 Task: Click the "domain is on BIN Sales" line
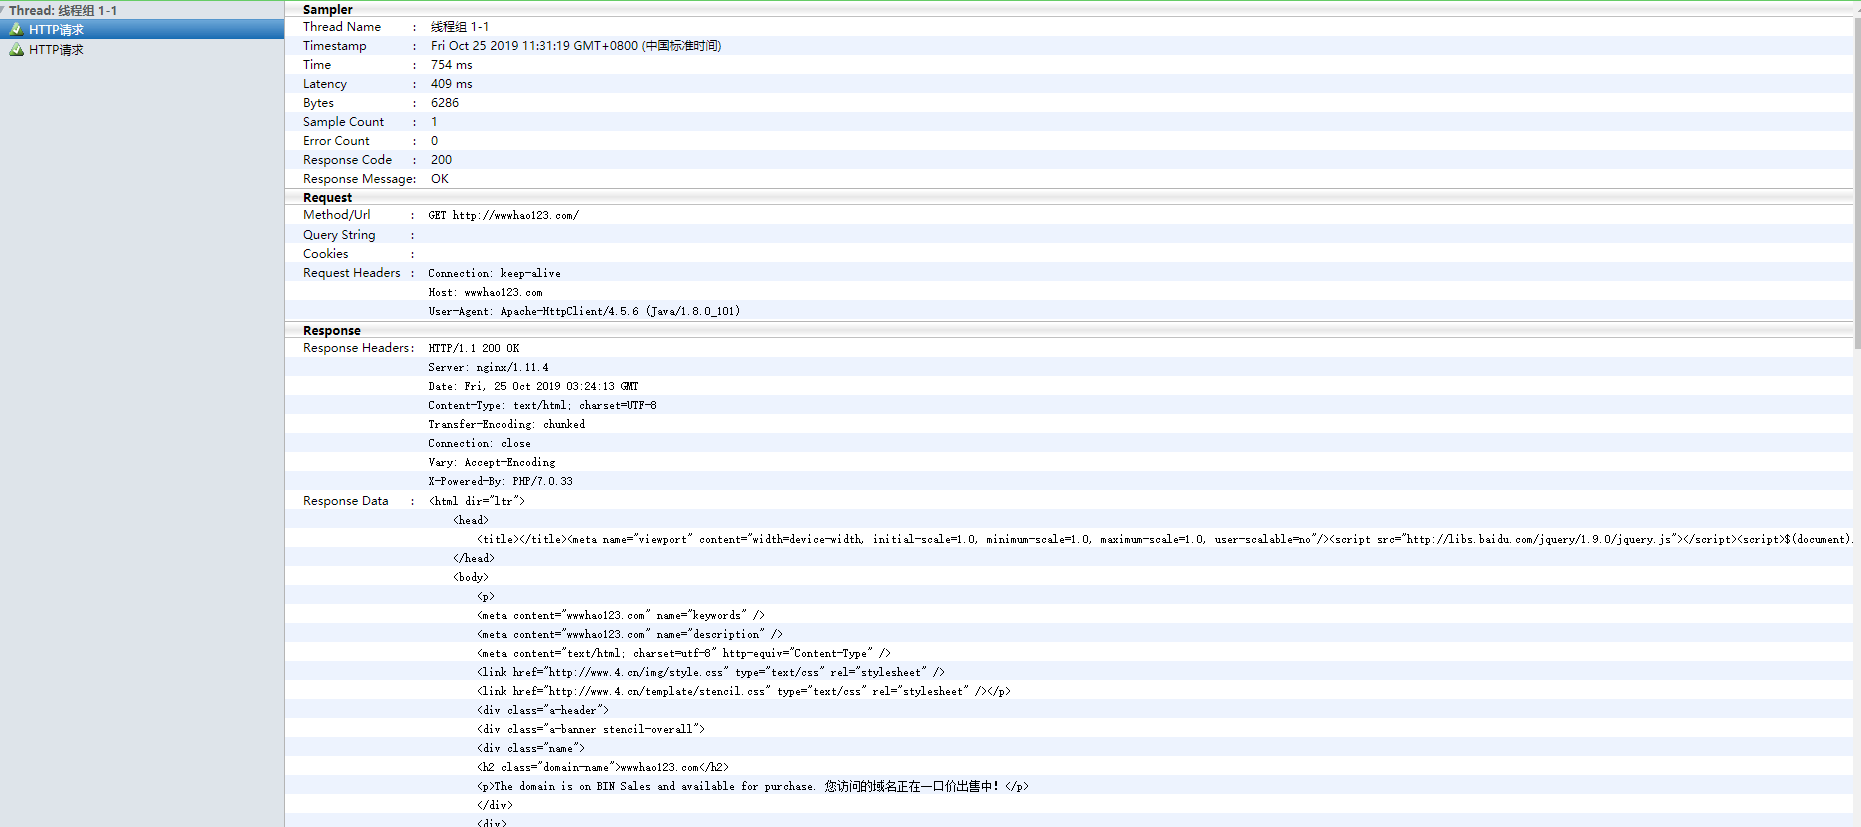753,786
